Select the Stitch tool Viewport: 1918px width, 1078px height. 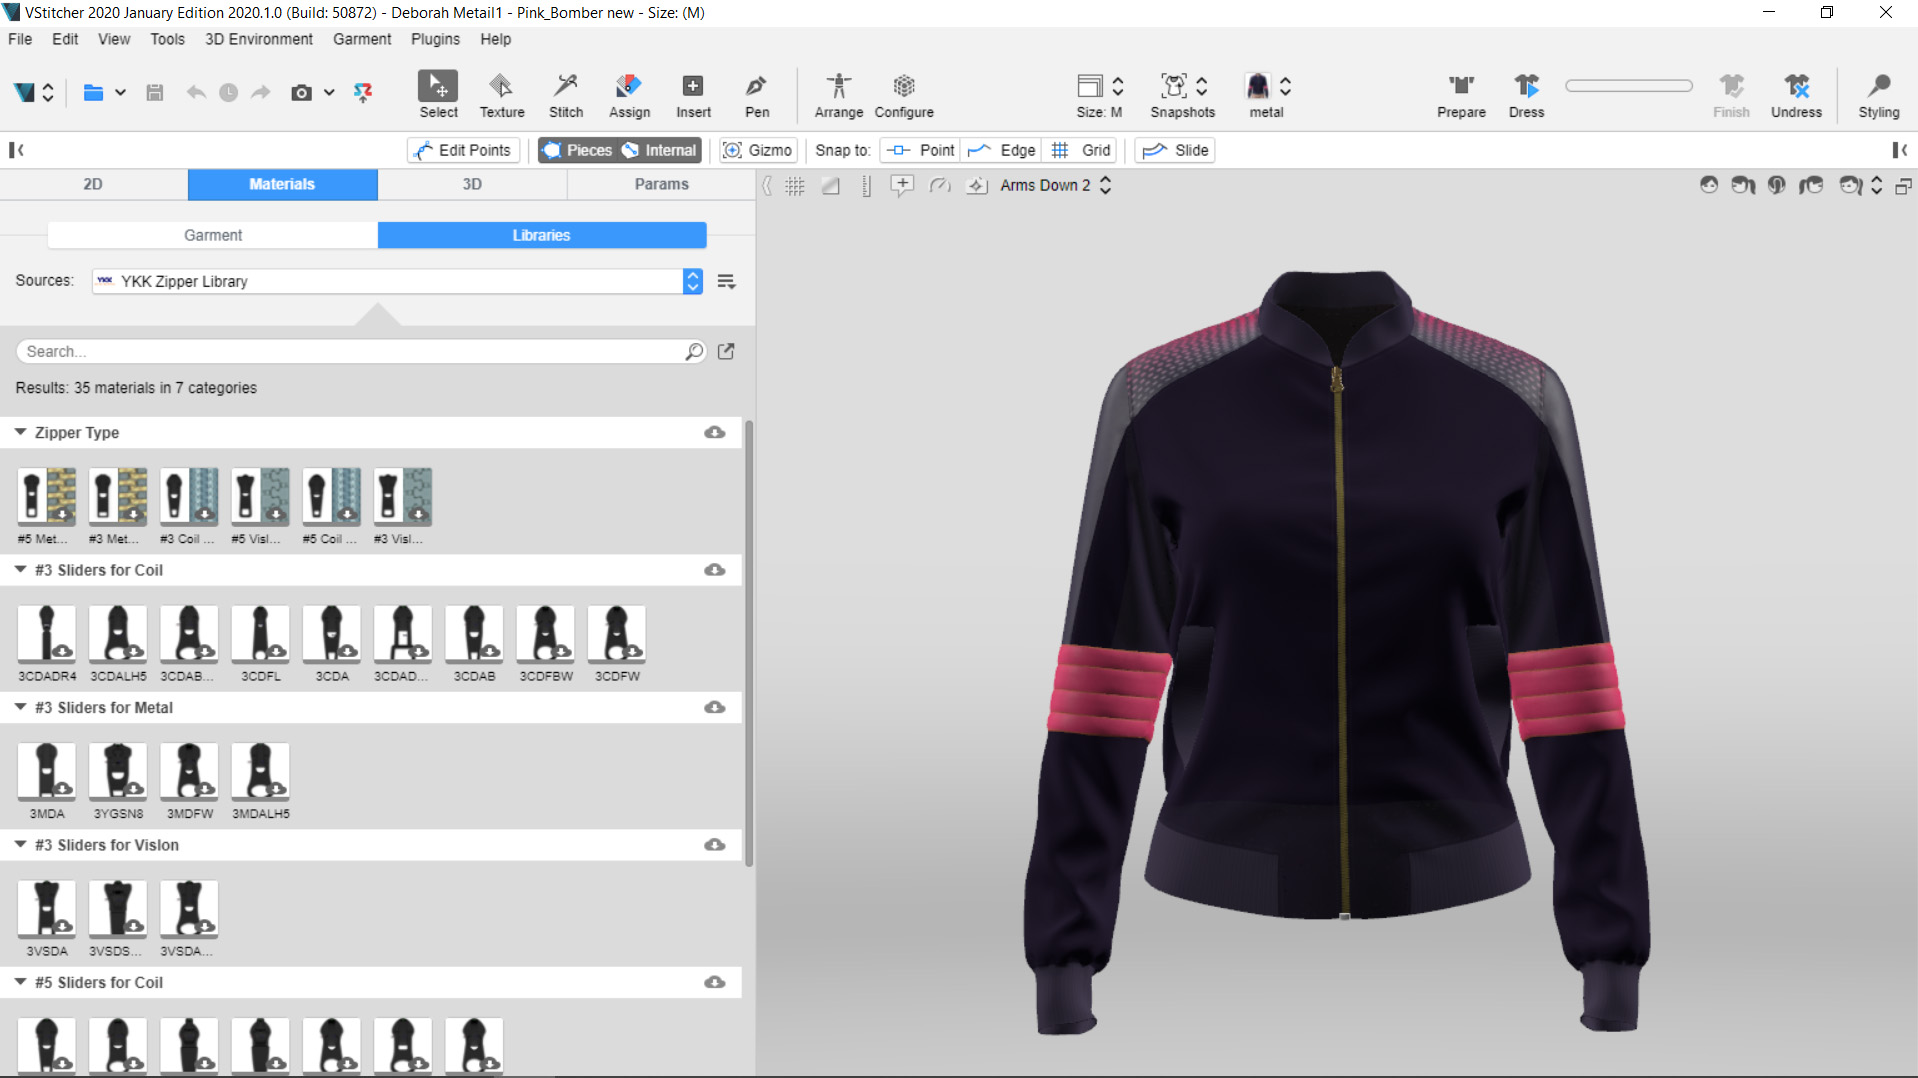tap(566, 93)
